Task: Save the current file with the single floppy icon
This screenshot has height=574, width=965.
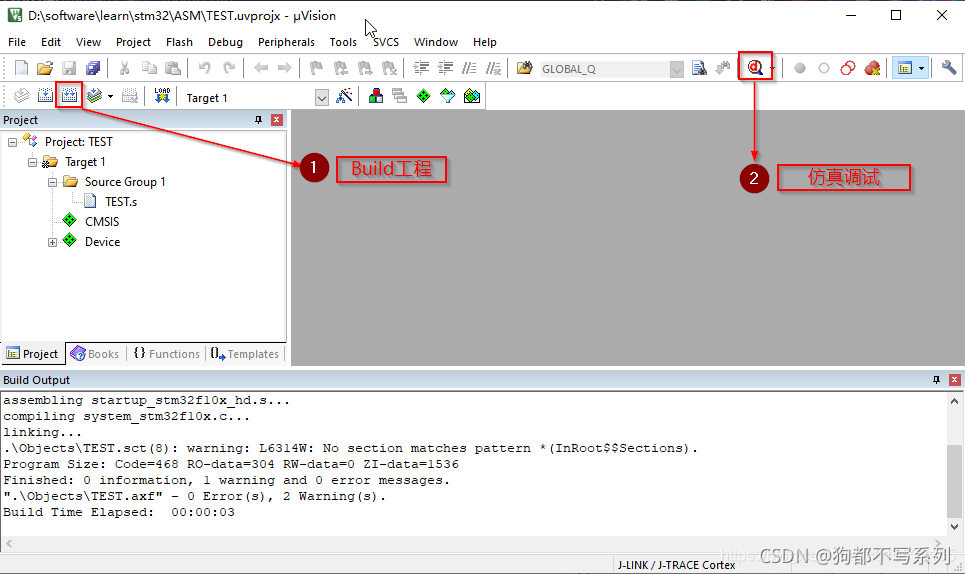Action: pyautogui.click(x=69, y=68)
